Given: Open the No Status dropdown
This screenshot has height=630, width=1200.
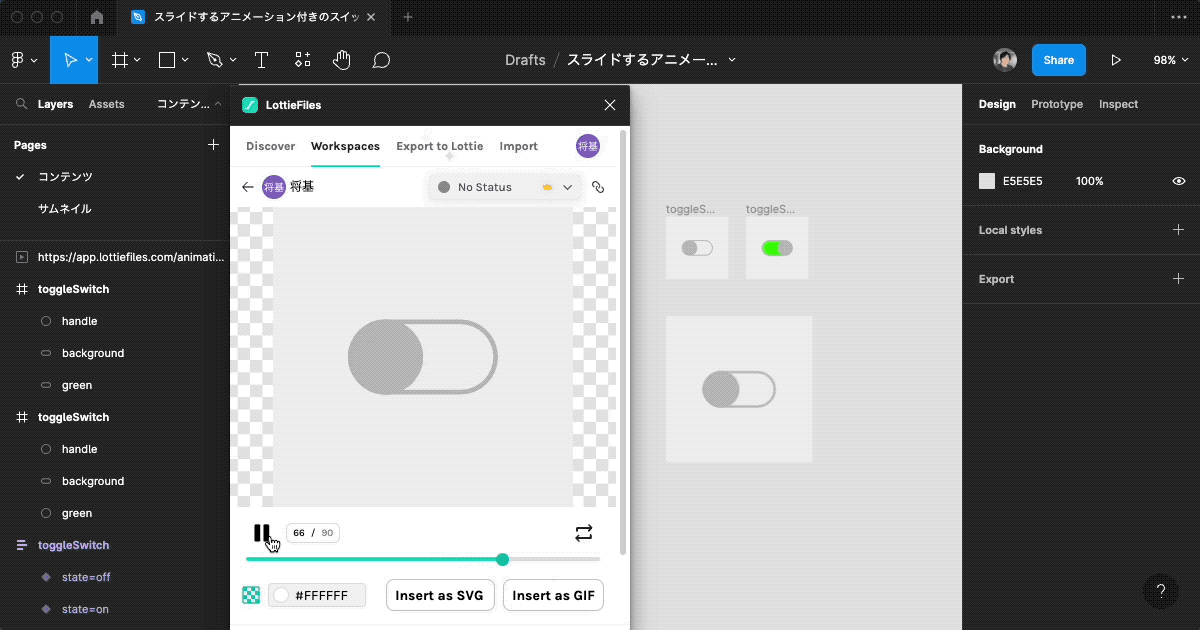Looking at the screenshot, I should click(504, 187).
